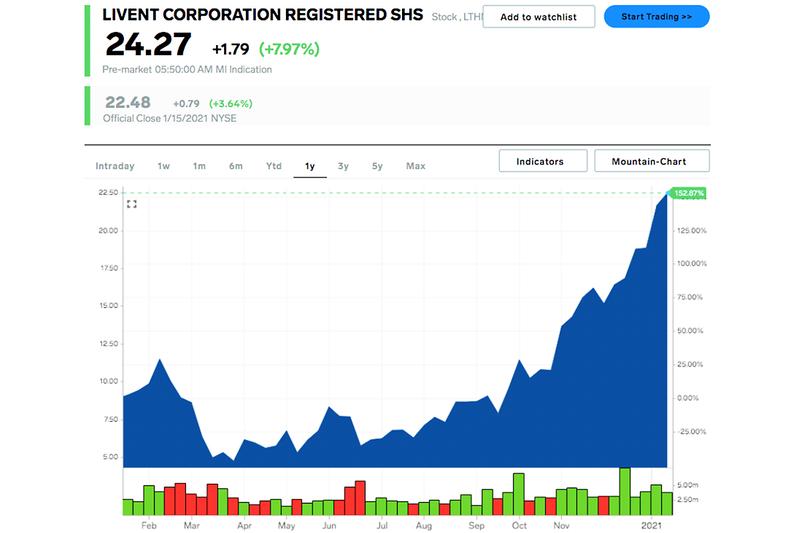Viewport: 800px width, 533px height.
Task: Click the +1.79 price change value
Action: pos(231,49)
